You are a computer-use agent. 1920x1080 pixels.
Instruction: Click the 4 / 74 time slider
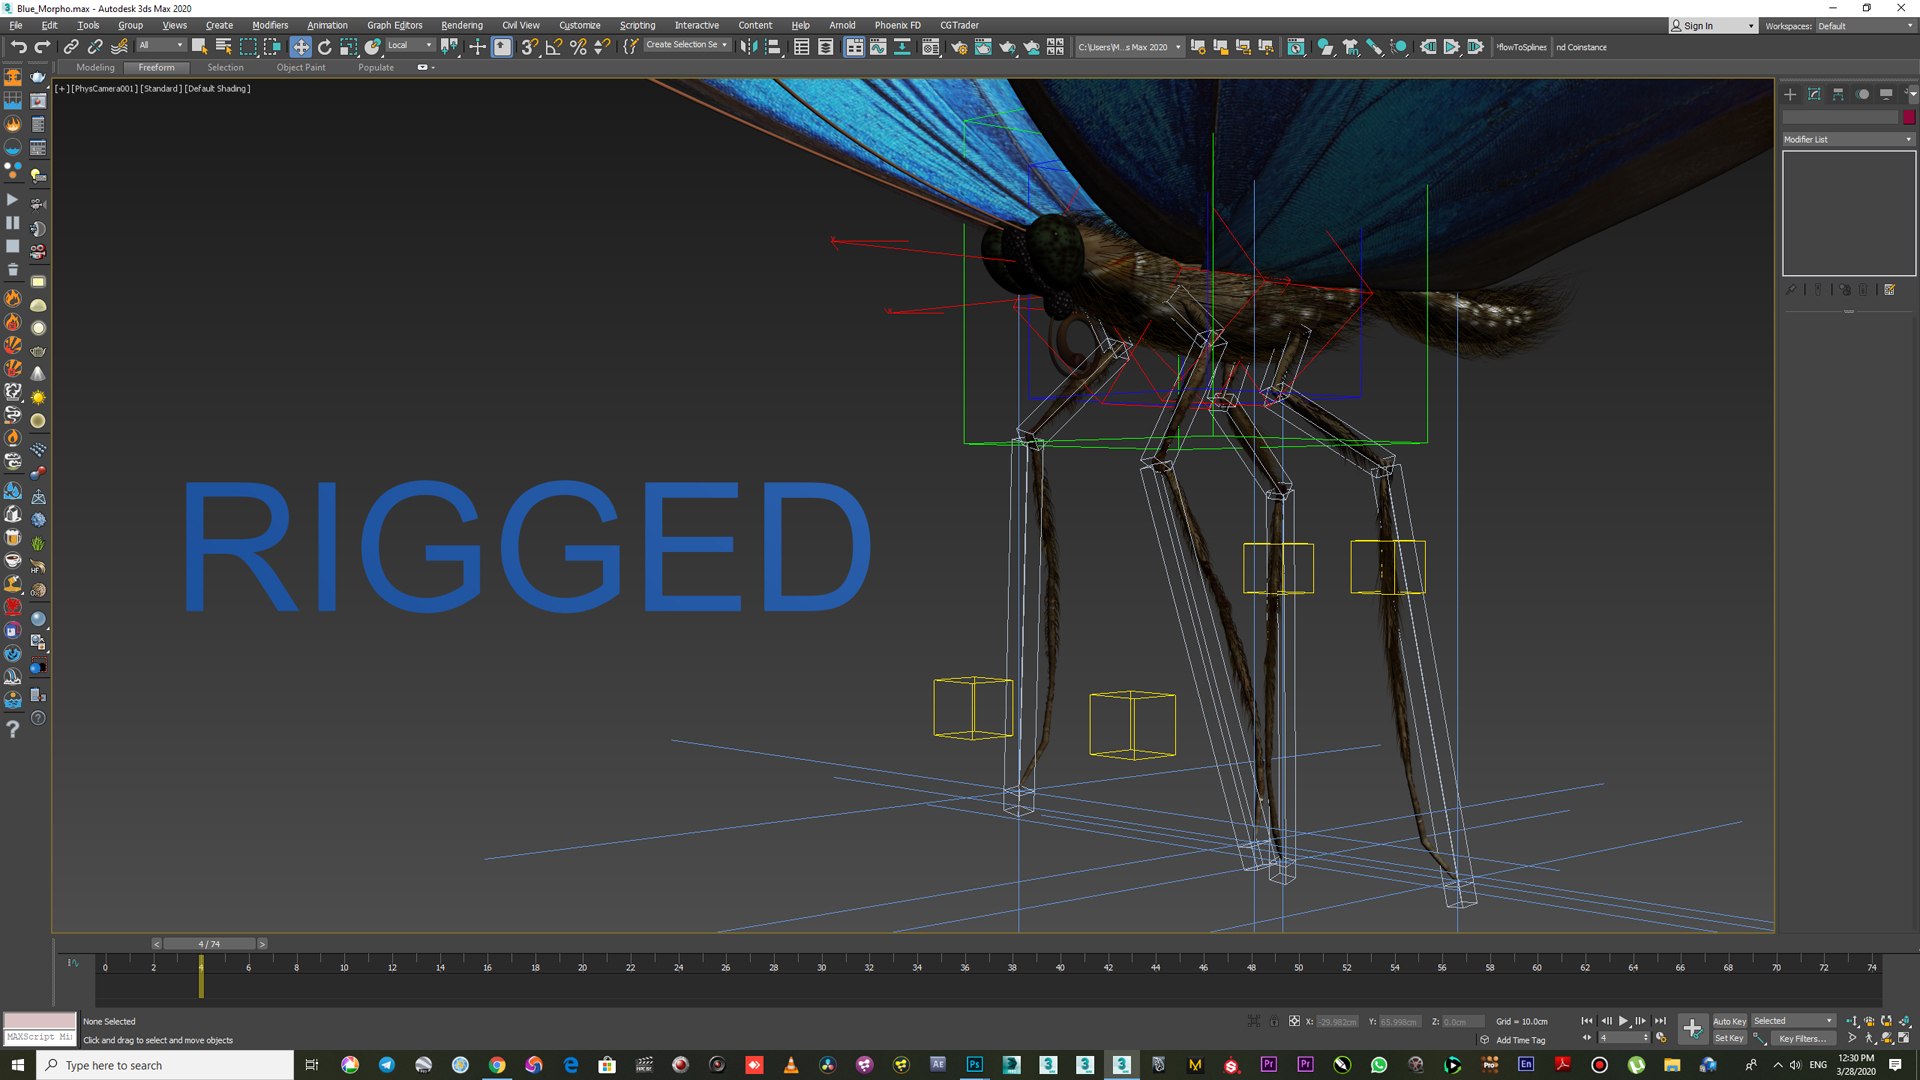pyautogui.click(x=209, y=943)
